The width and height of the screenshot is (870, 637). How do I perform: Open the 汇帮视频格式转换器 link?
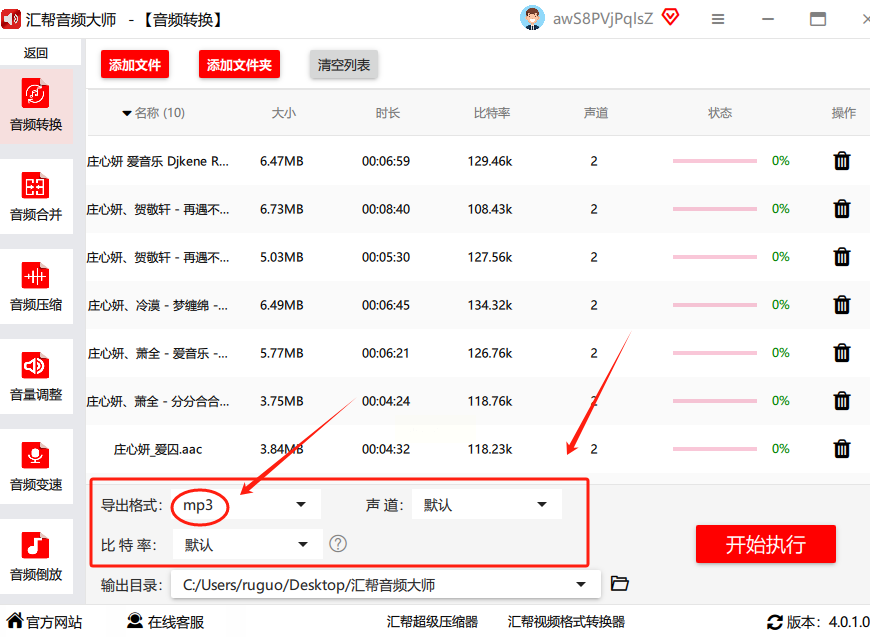pyautogui.click(x=566, y=622)
